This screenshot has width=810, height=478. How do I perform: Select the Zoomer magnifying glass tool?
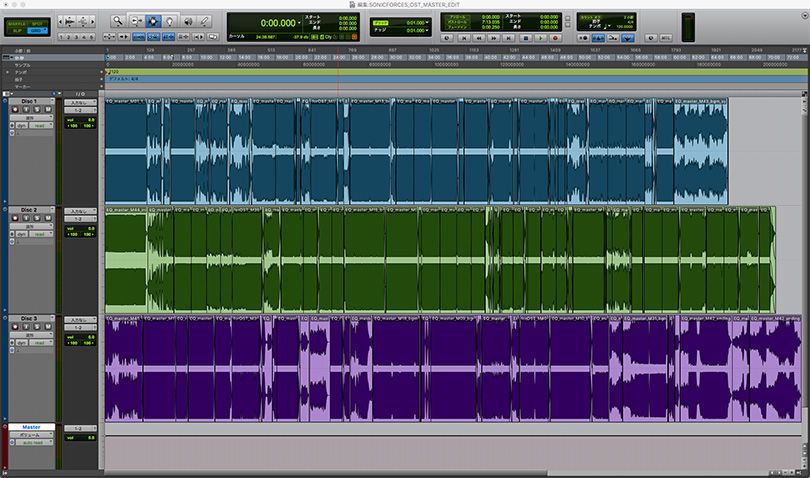[118, 21]
